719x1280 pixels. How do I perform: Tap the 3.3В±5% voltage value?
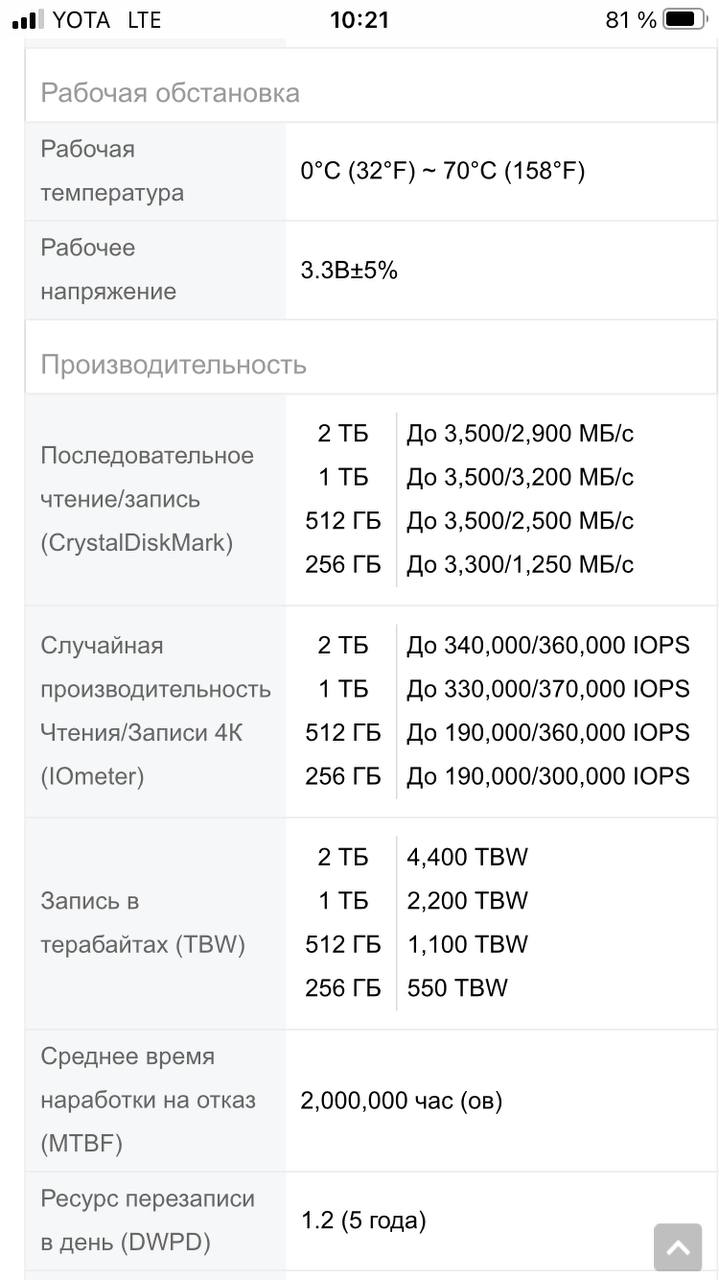click(x=349, y=270)
